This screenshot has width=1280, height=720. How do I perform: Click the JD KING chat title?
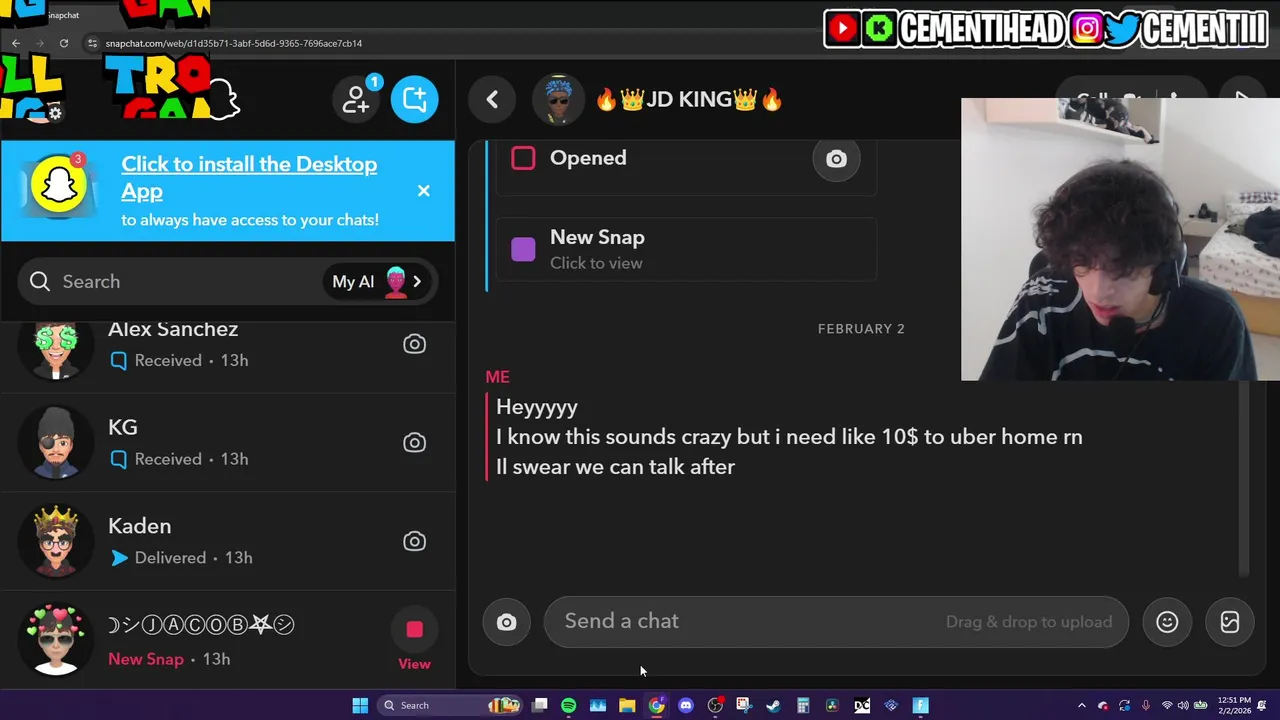[688, 100]
